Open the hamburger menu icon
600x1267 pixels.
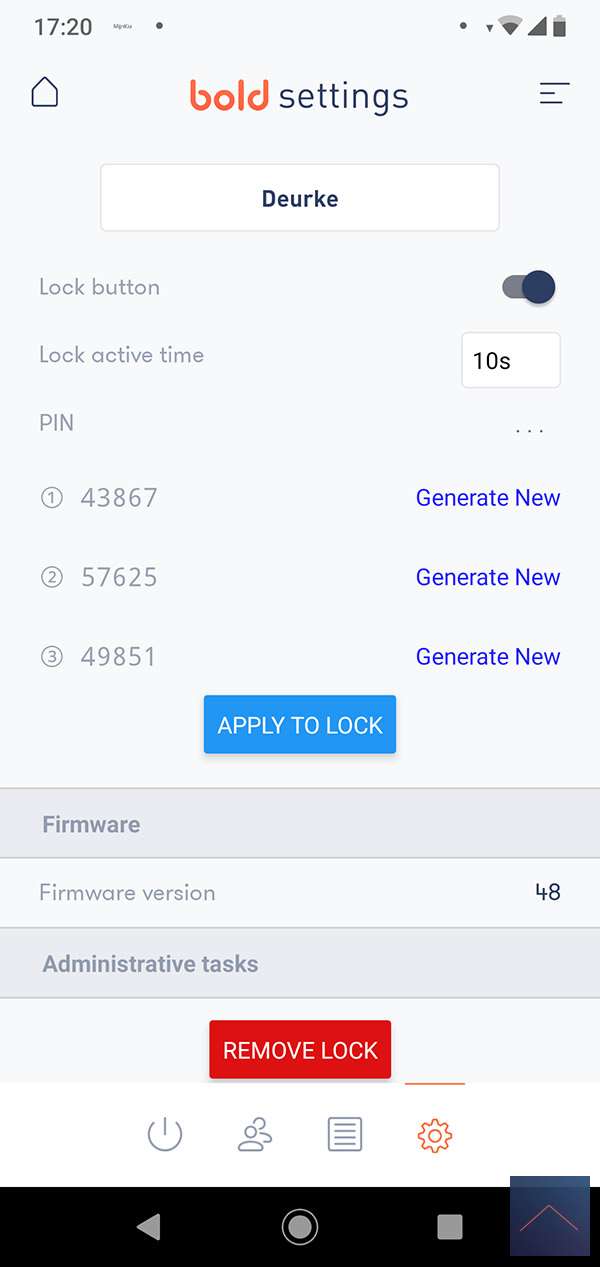(554, 94)
